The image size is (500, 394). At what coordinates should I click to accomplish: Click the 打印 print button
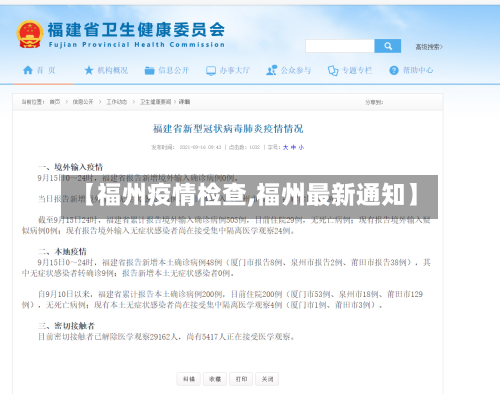tap(241, 379)
